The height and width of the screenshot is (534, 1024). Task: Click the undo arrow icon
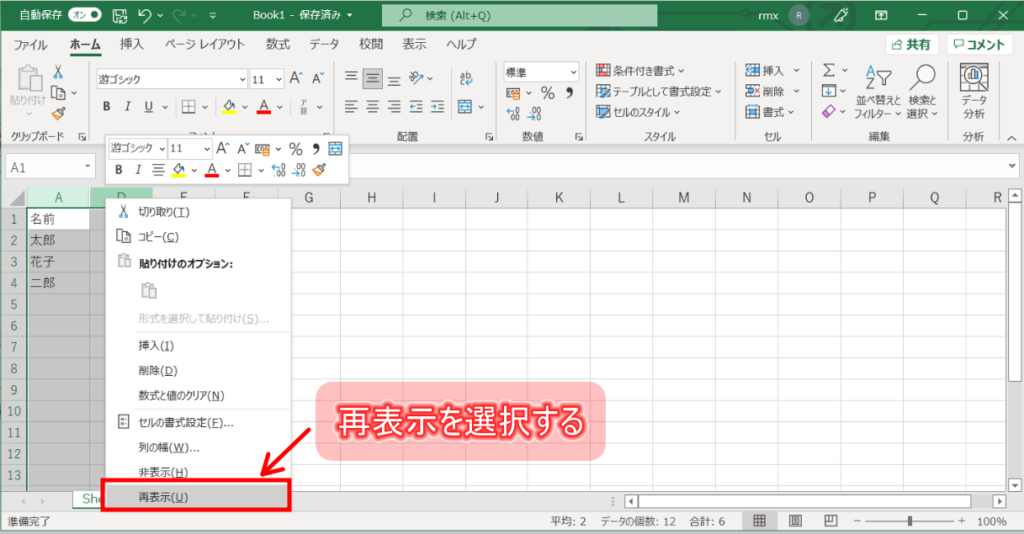coord(146,16)
